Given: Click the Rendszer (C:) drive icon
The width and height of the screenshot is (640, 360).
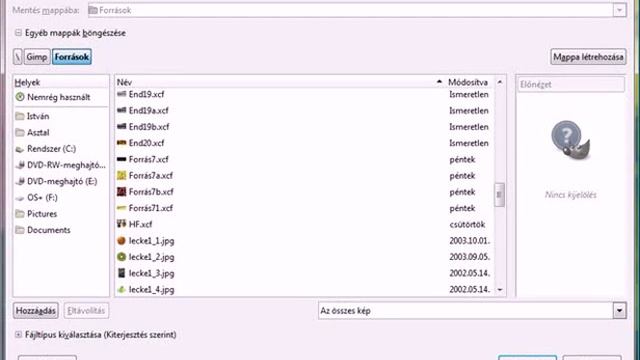Looking at the screenshot, I should coord(20,149).
